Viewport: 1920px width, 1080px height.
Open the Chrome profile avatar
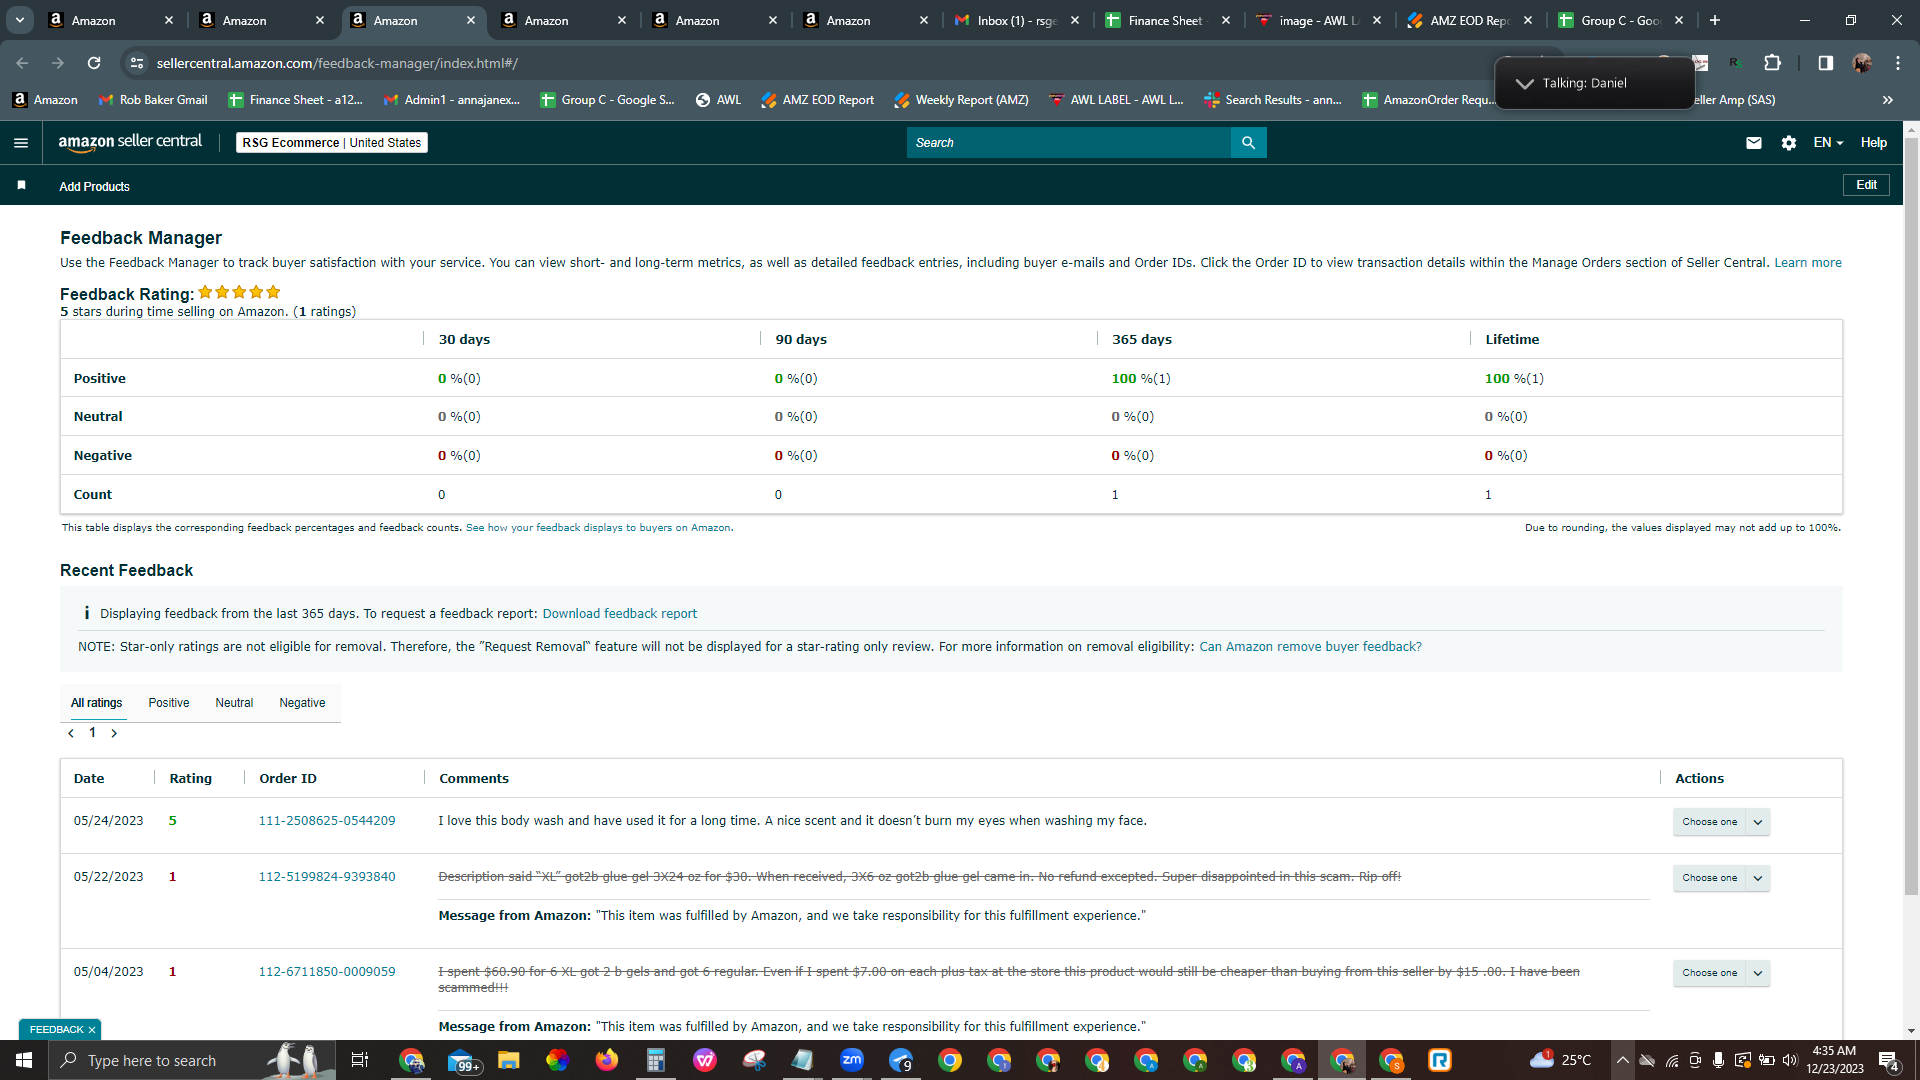pyautogui.click(x=1862, y=63)
